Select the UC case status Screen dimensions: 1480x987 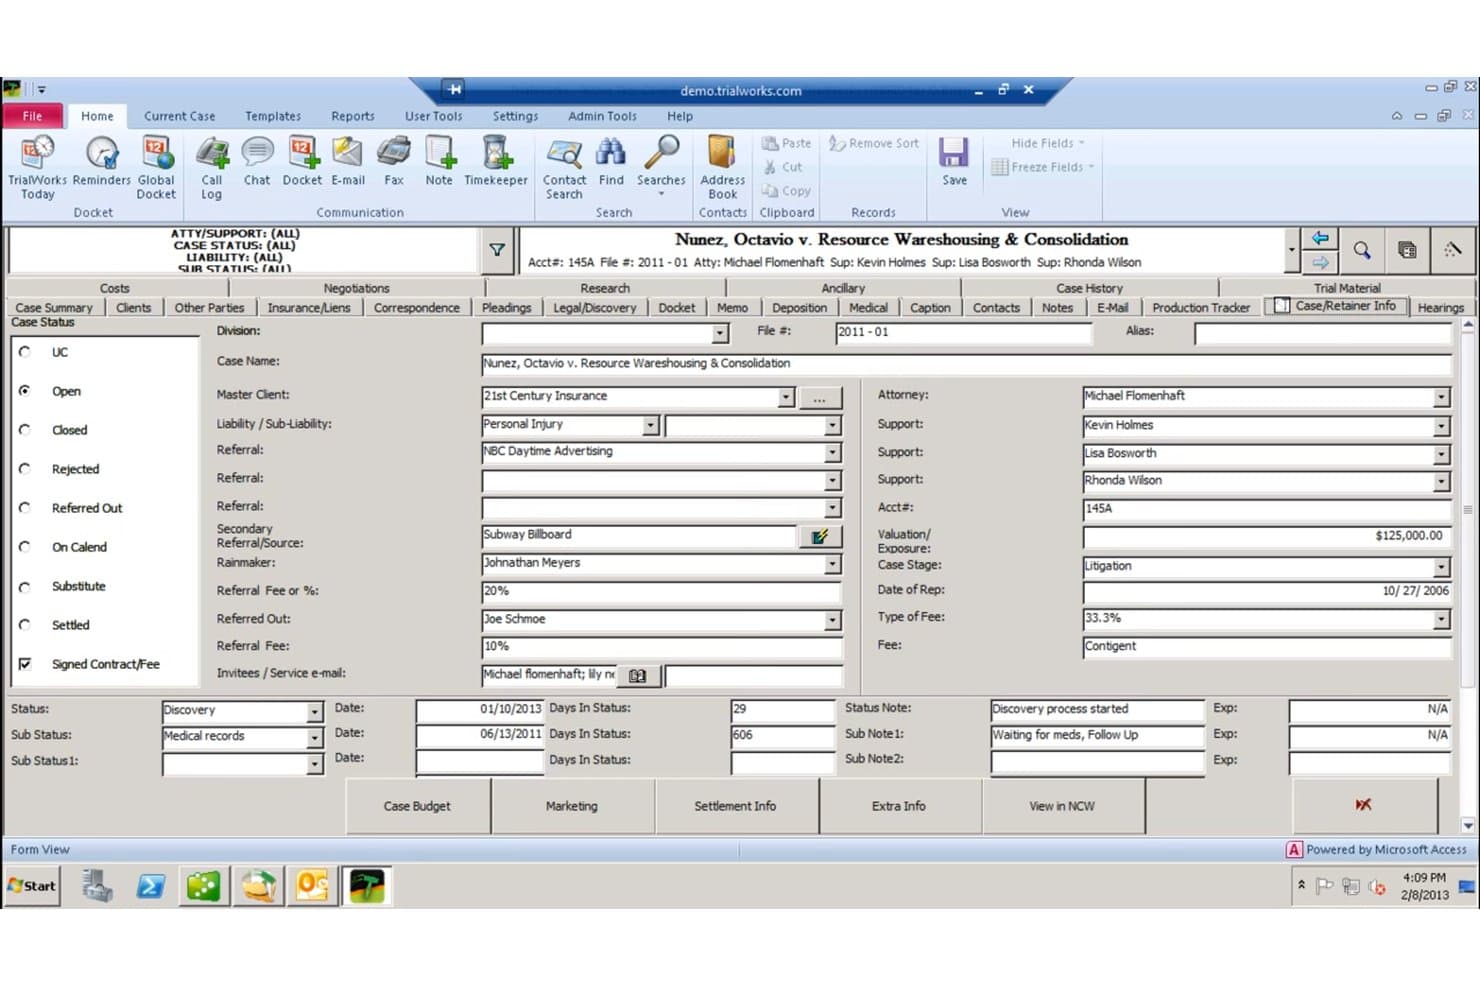[25, 352]
